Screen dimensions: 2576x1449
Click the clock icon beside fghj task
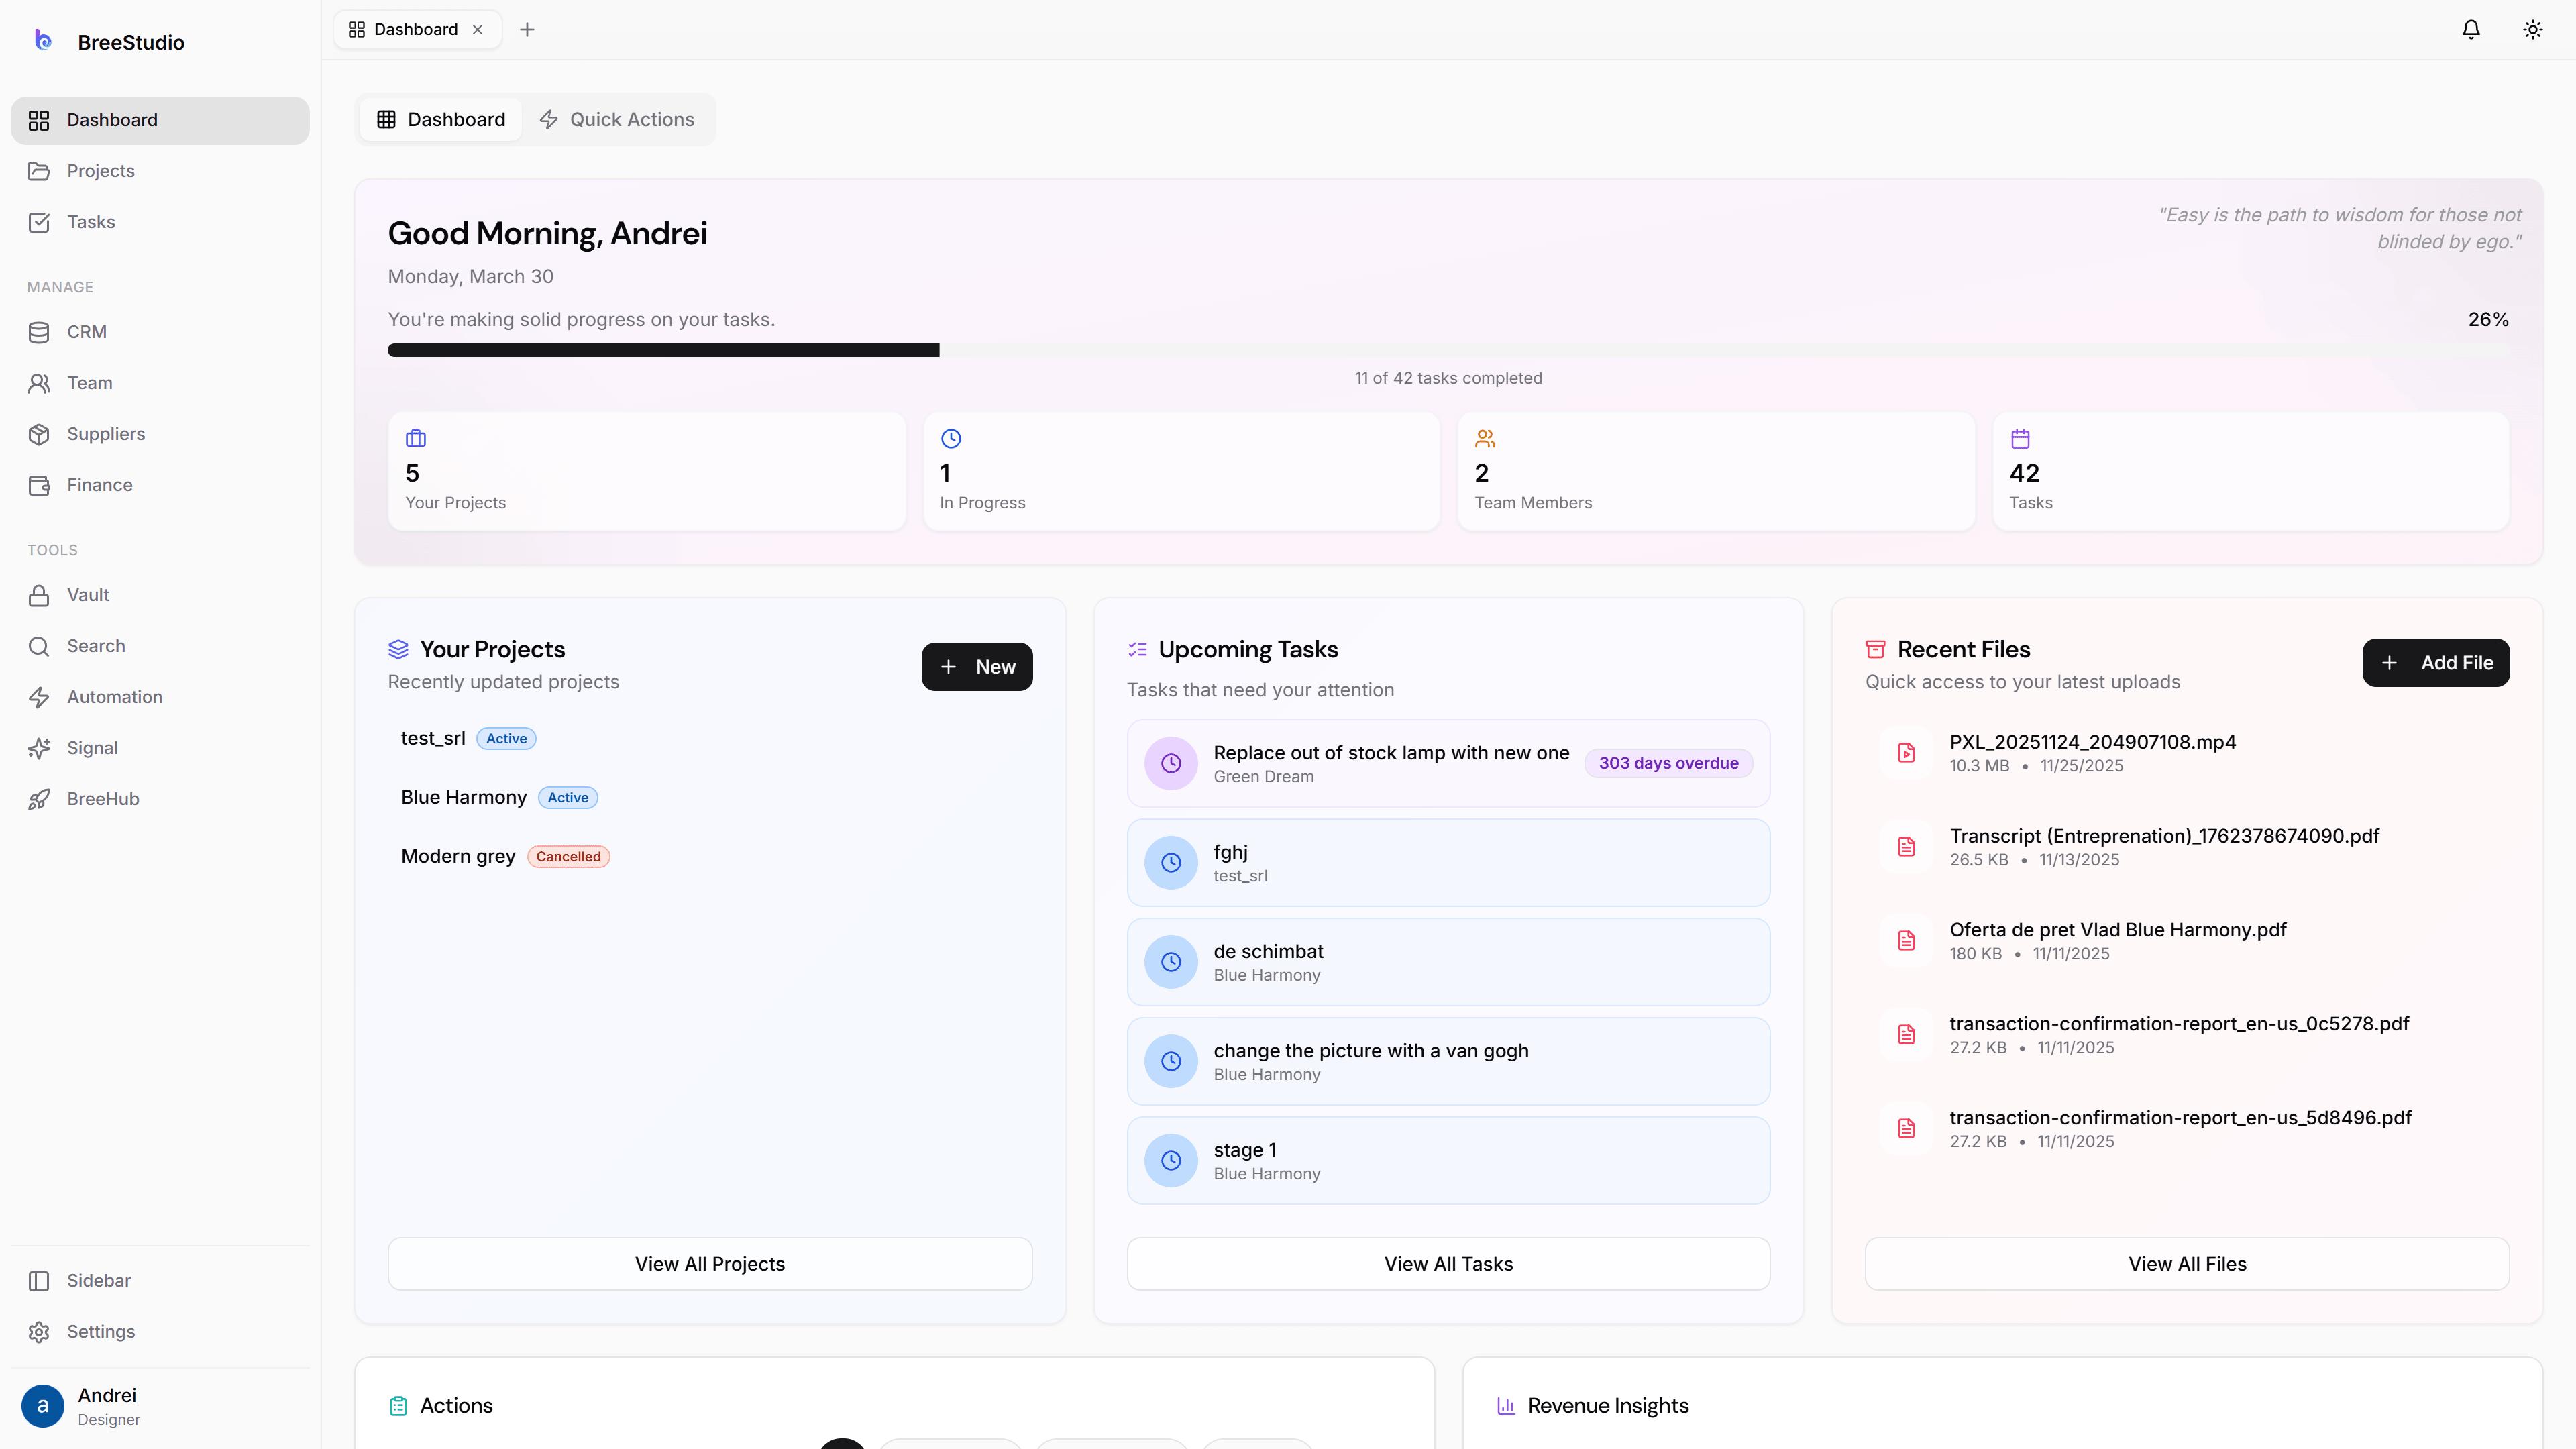(x=1171, y=862)
